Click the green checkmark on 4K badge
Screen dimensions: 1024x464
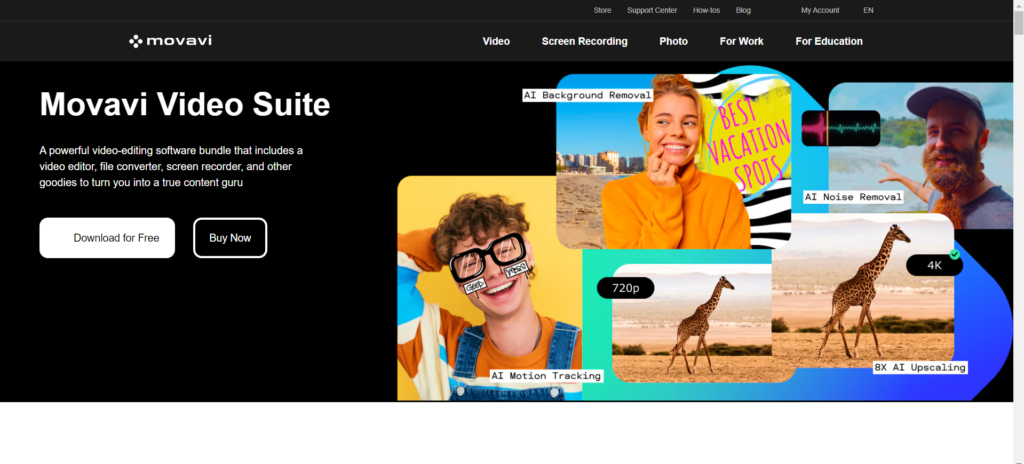[955, 254]
